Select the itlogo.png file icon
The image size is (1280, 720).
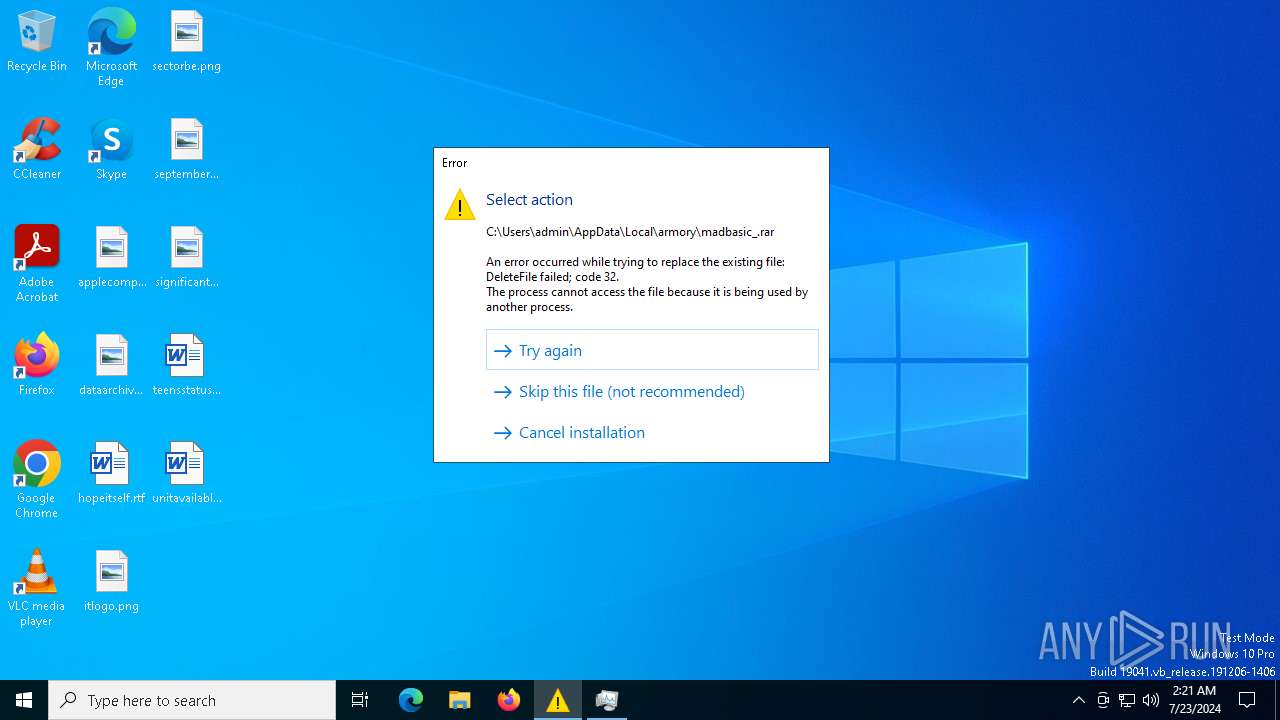click(111, 582)
